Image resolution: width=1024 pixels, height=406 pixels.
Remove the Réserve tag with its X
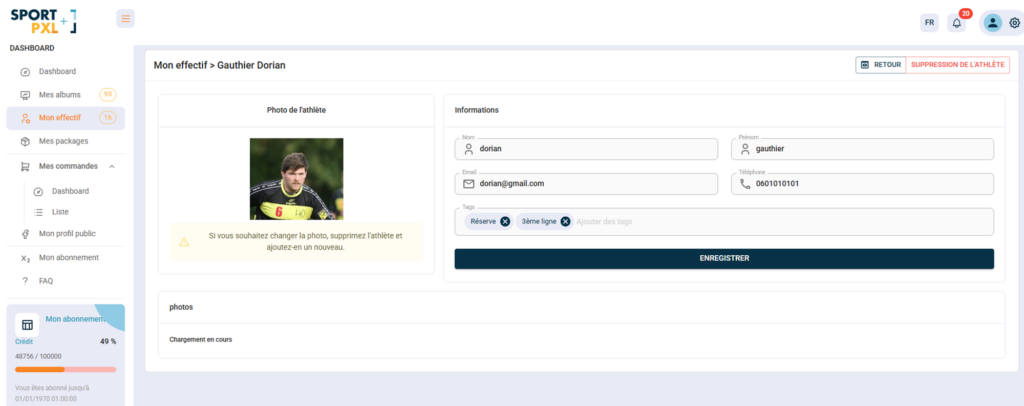tap(505, 221)
